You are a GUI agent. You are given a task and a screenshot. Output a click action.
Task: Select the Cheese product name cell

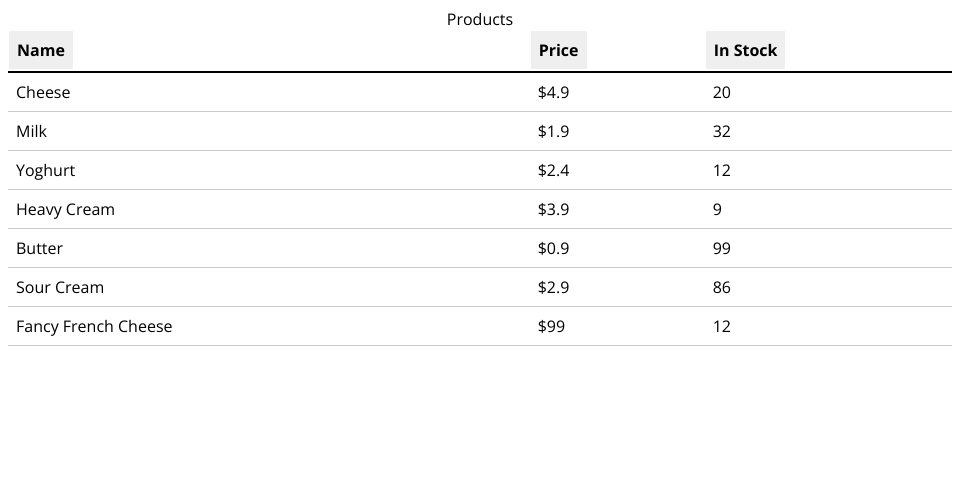(43, 92)
